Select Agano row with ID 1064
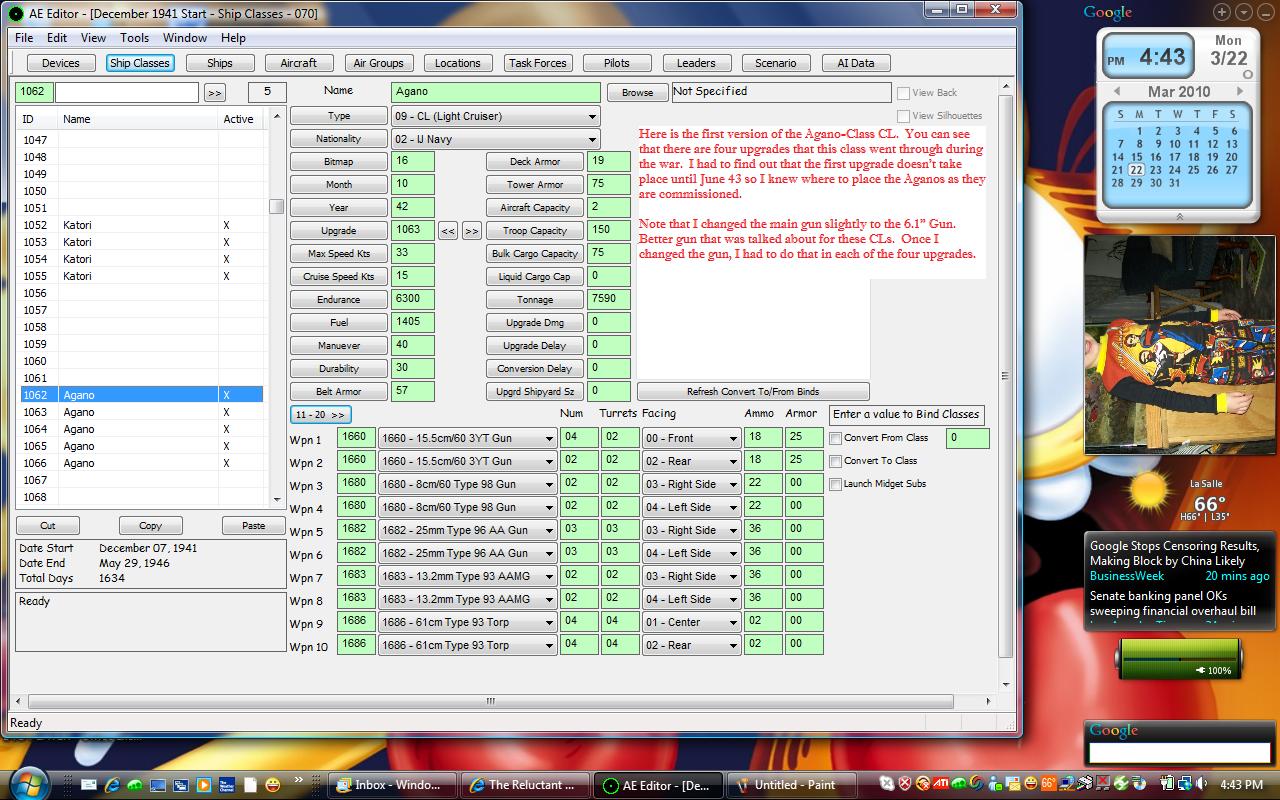Image resolution: width=1280 pixels, height=800 pixels. pyautogui.click(x=140, y=429)
